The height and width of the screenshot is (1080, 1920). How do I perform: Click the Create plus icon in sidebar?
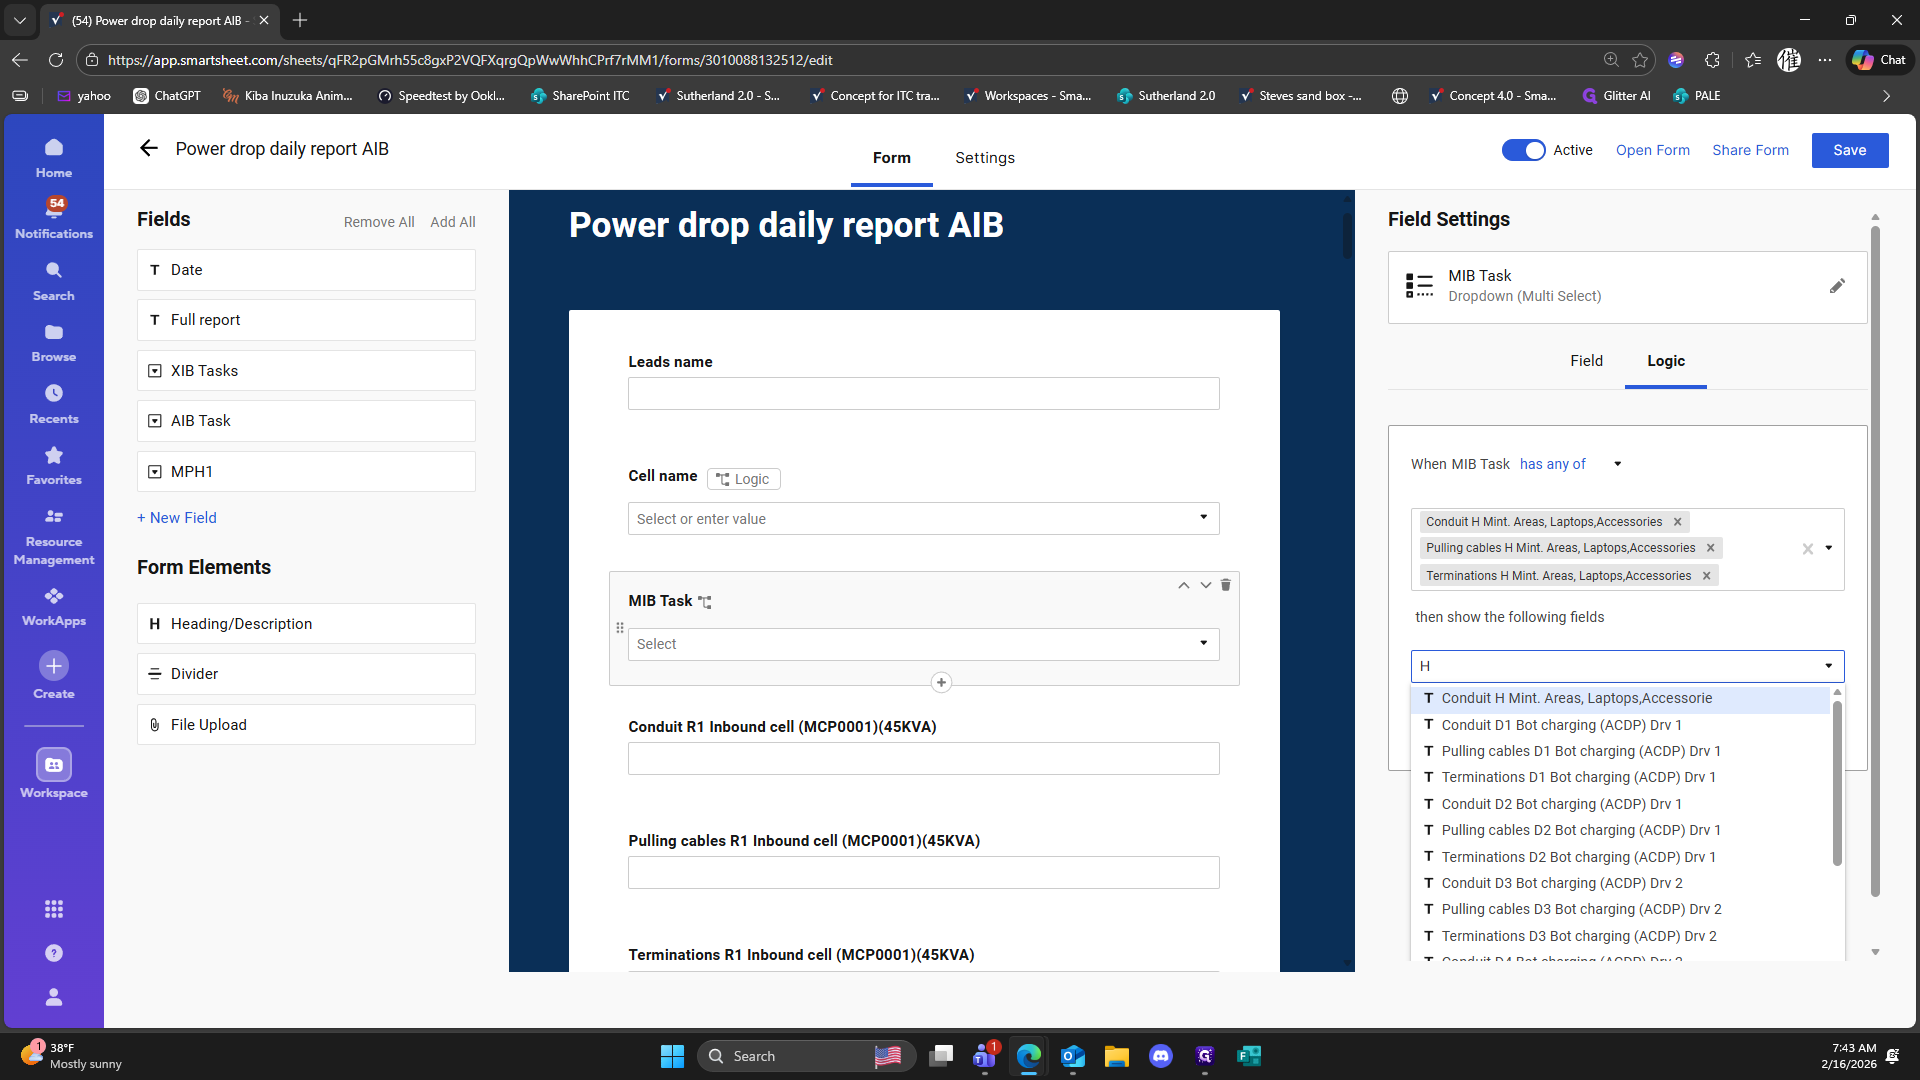(x=54, y=666)
